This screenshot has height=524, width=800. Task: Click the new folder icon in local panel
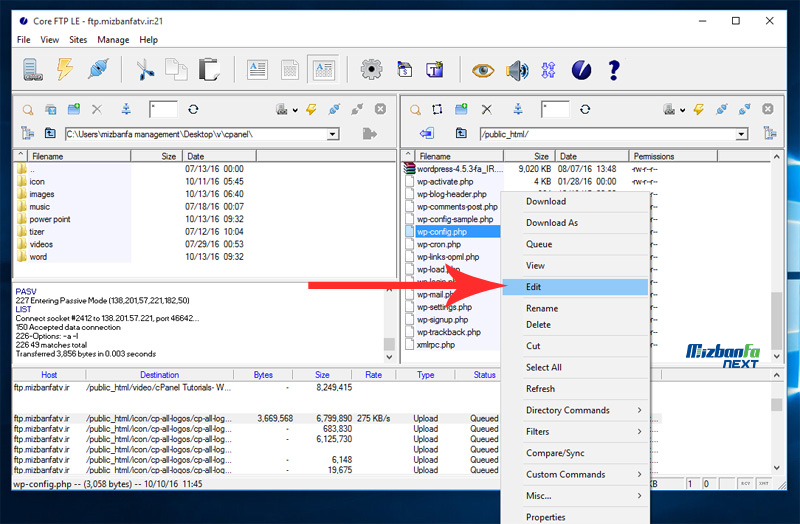pyautogui.click(x=74, y=109)
